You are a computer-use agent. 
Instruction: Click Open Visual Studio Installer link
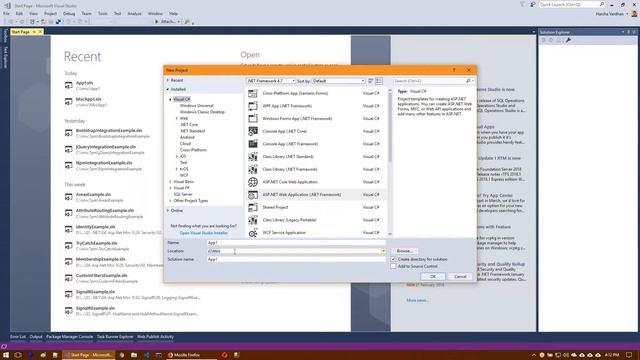tap(204, 233)
